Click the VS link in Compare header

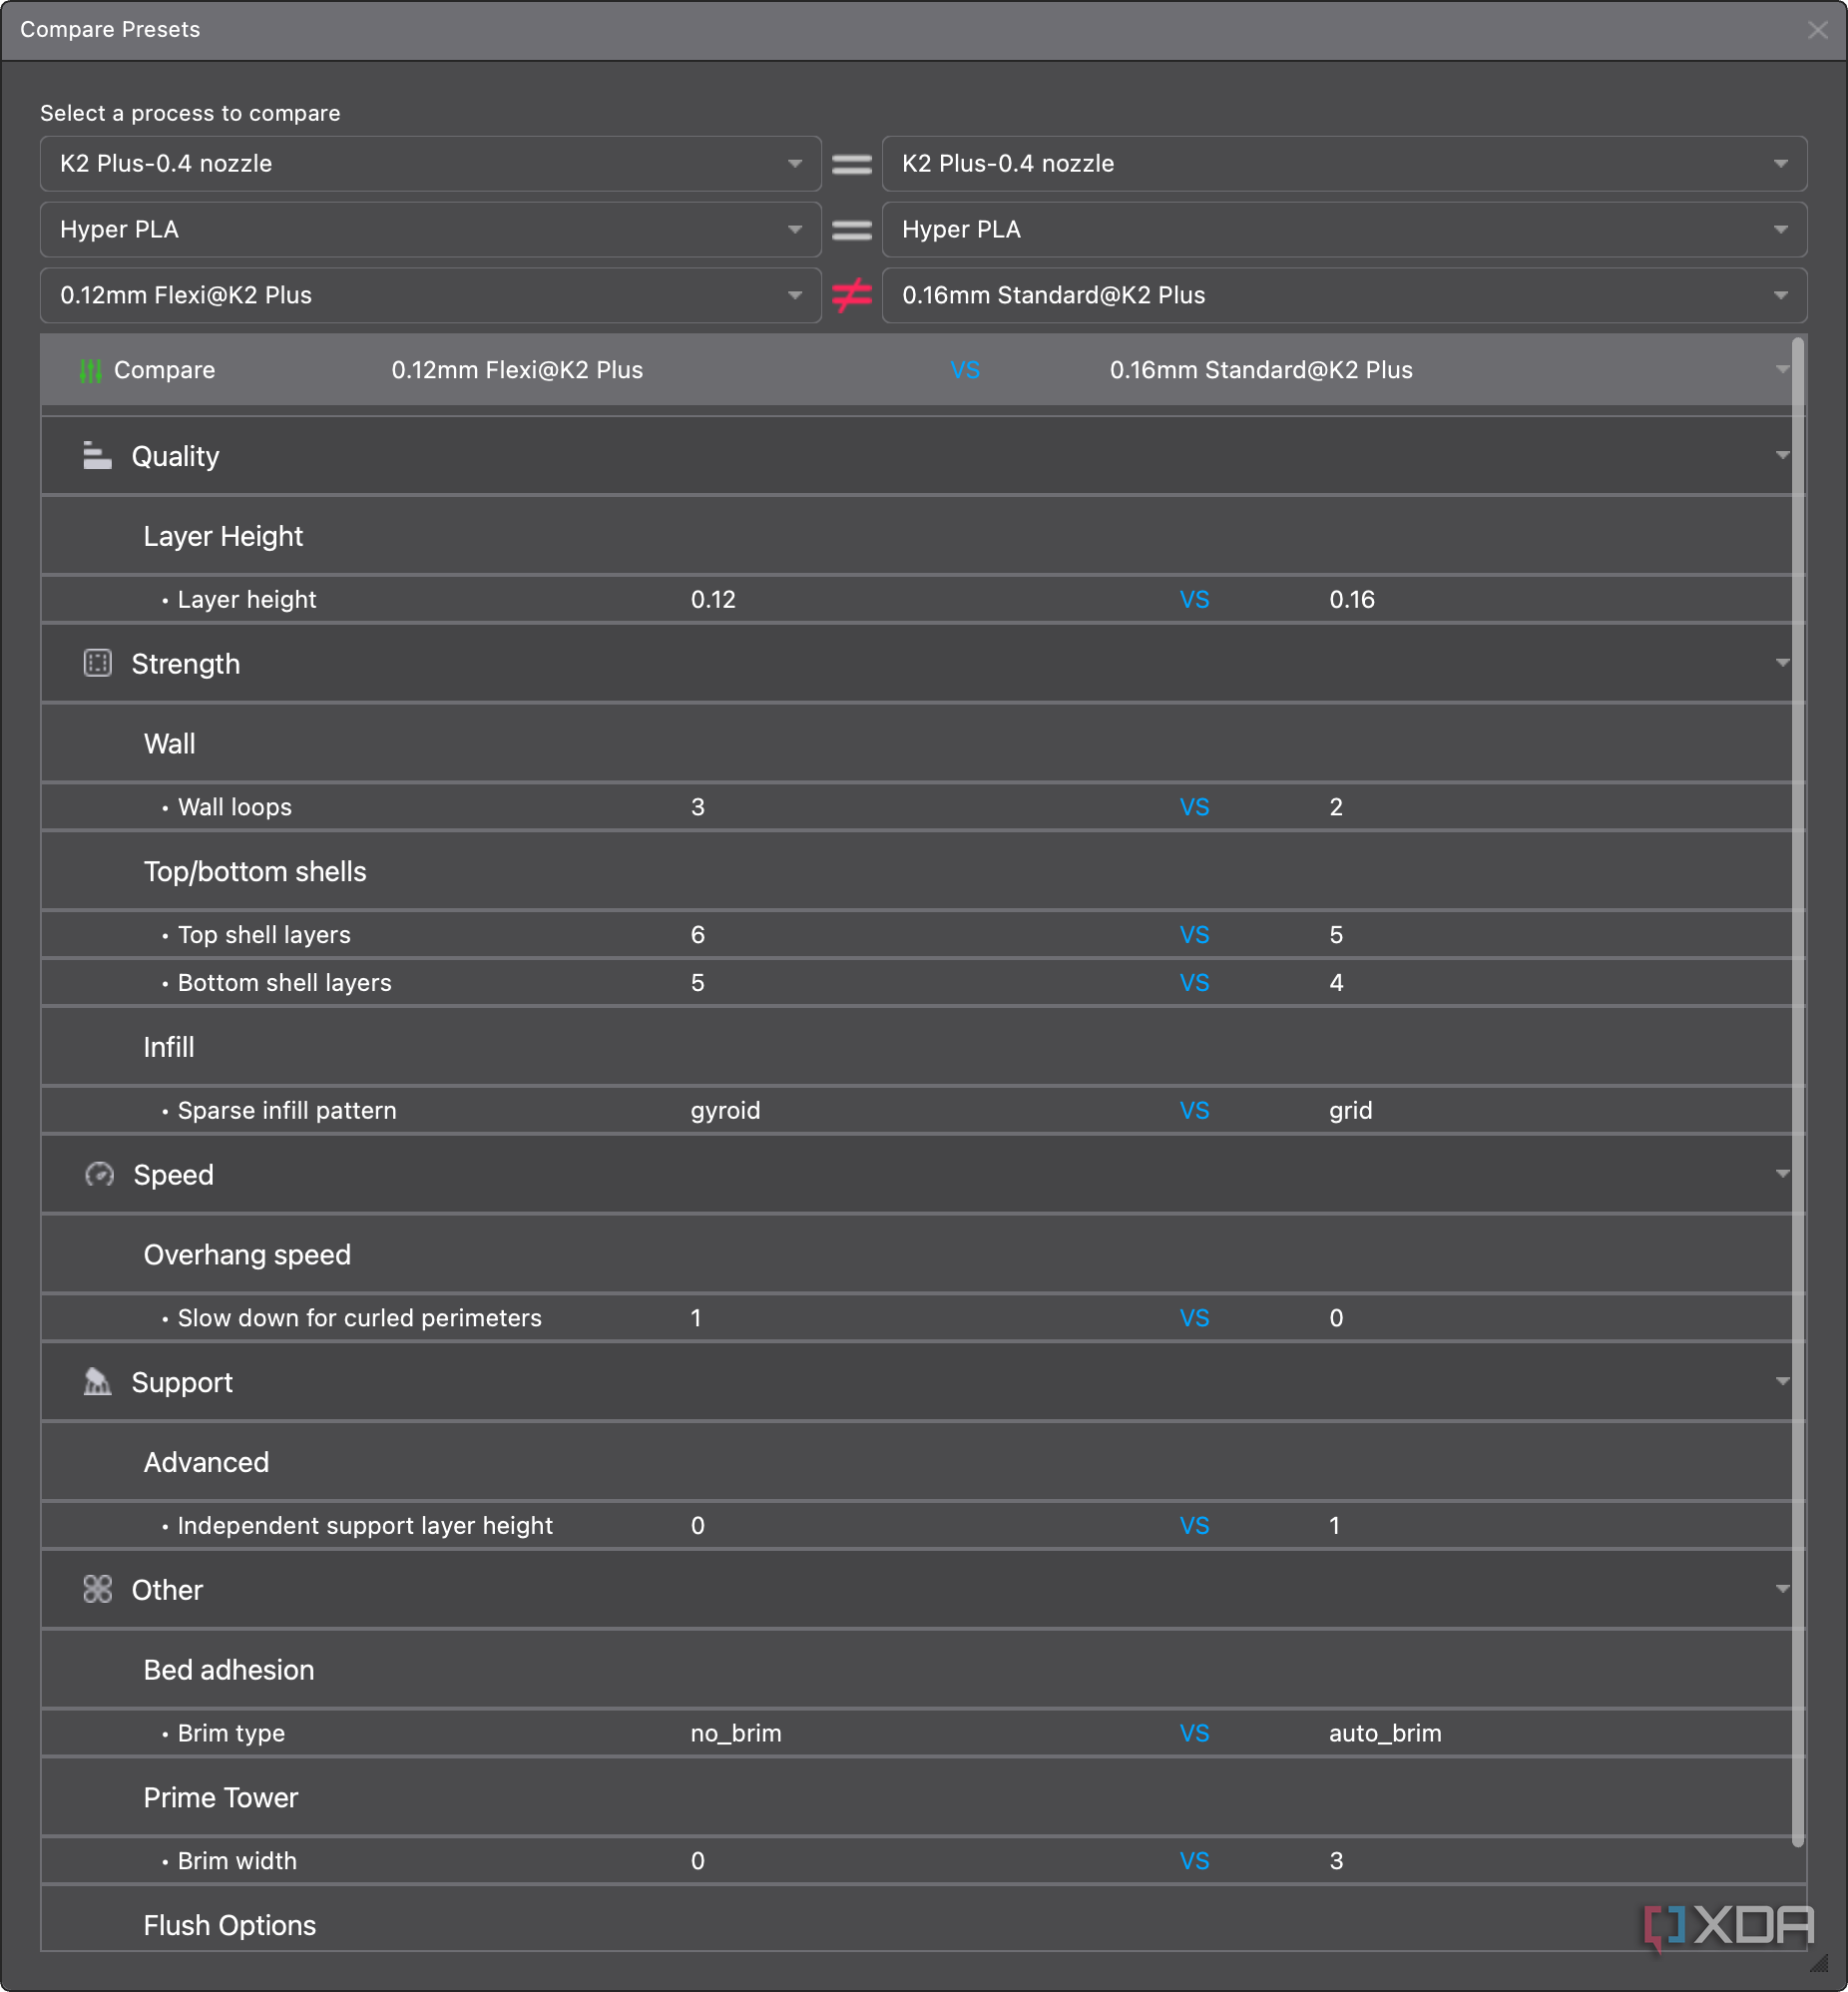point(965,370)
